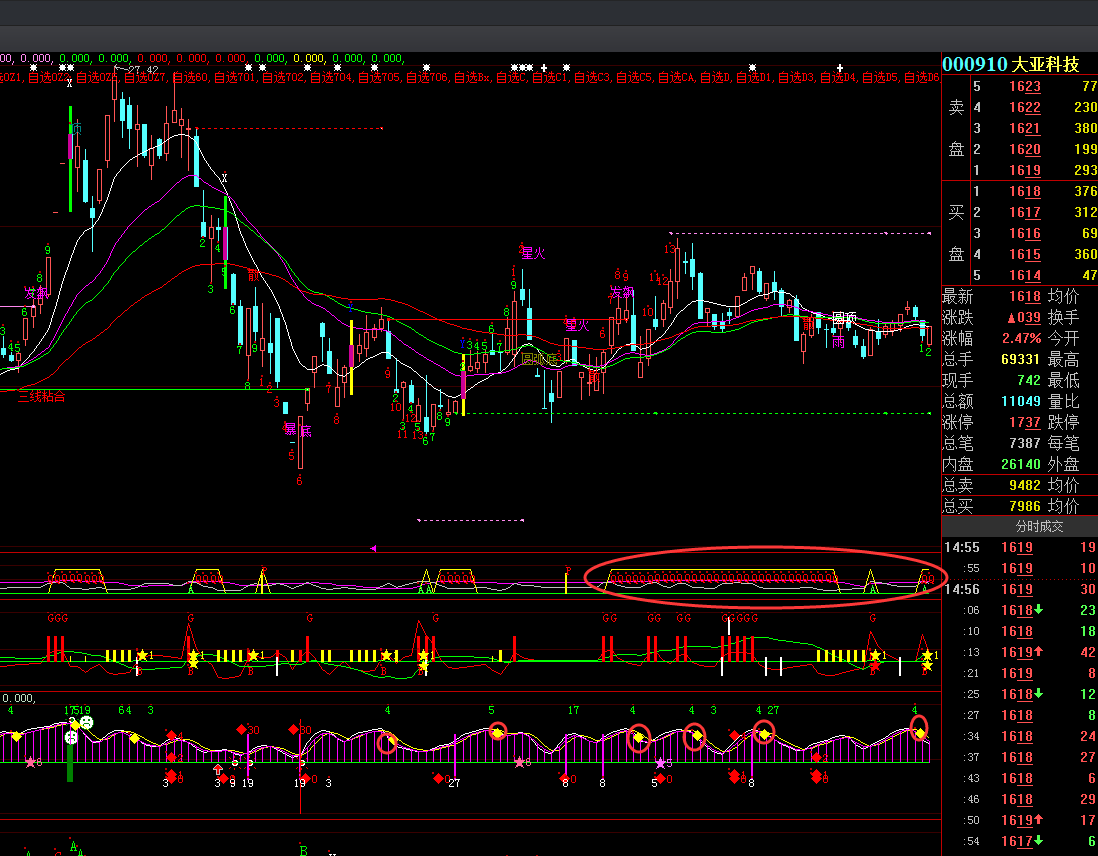
Task: Click the 三线粘合 chart annotation
Action: pos(42,396)
